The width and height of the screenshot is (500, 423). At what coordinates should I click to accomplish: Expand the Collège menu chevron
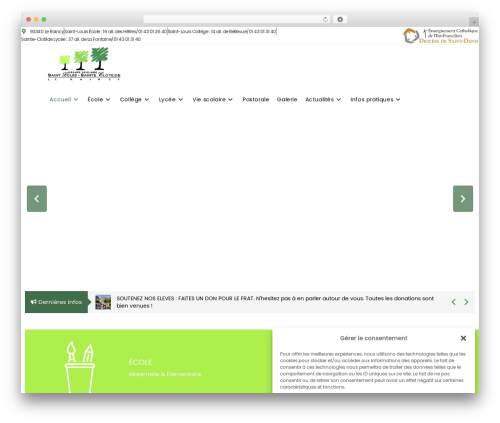[147, 99]
